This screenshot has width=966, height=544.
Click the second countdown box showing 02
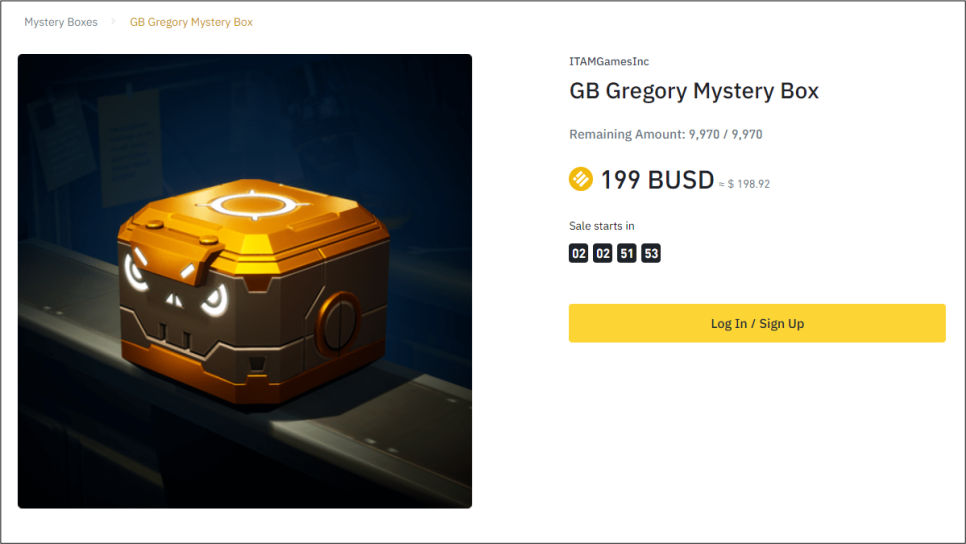pyautogui.click(x=603, y=253)
